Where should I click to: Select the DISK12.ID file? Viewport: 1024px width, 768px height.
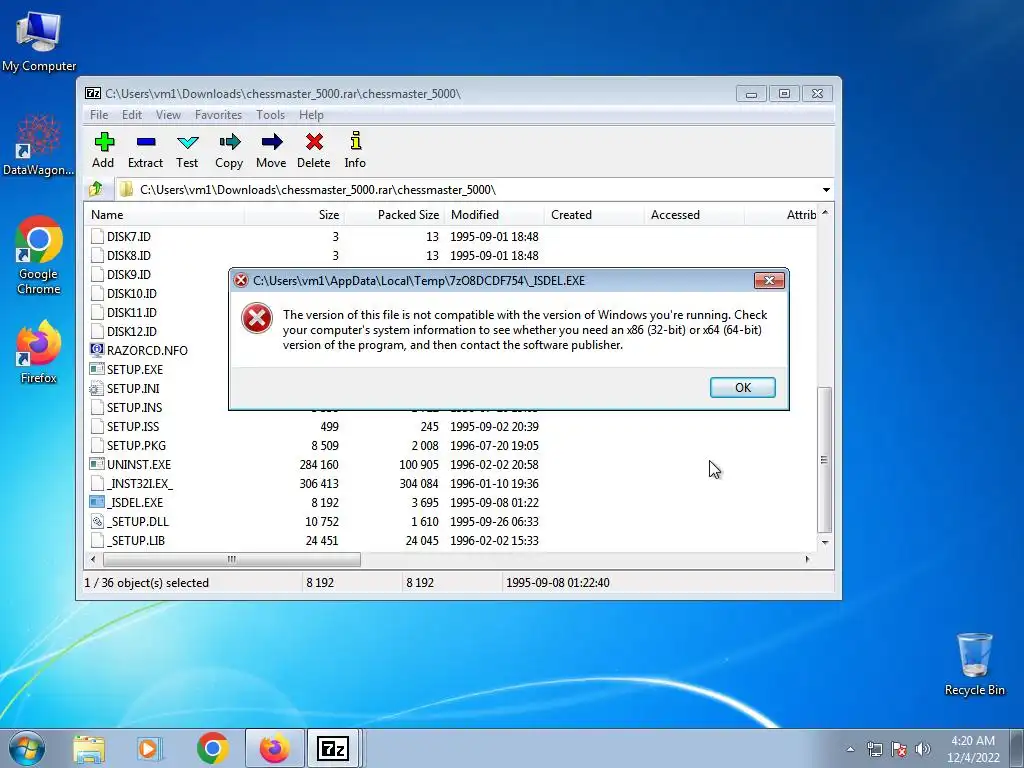click(131, 331)
